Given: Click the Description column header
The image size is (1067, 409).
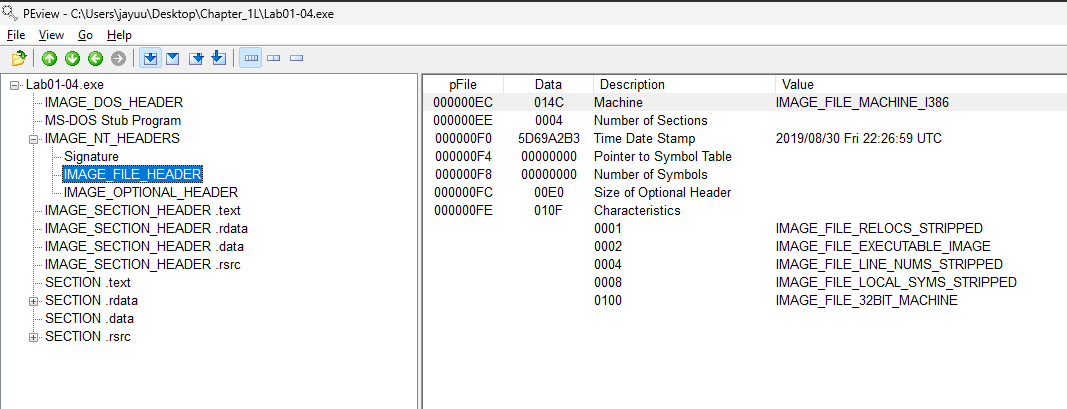Looking at the screenshot, I should pos(684,84).
